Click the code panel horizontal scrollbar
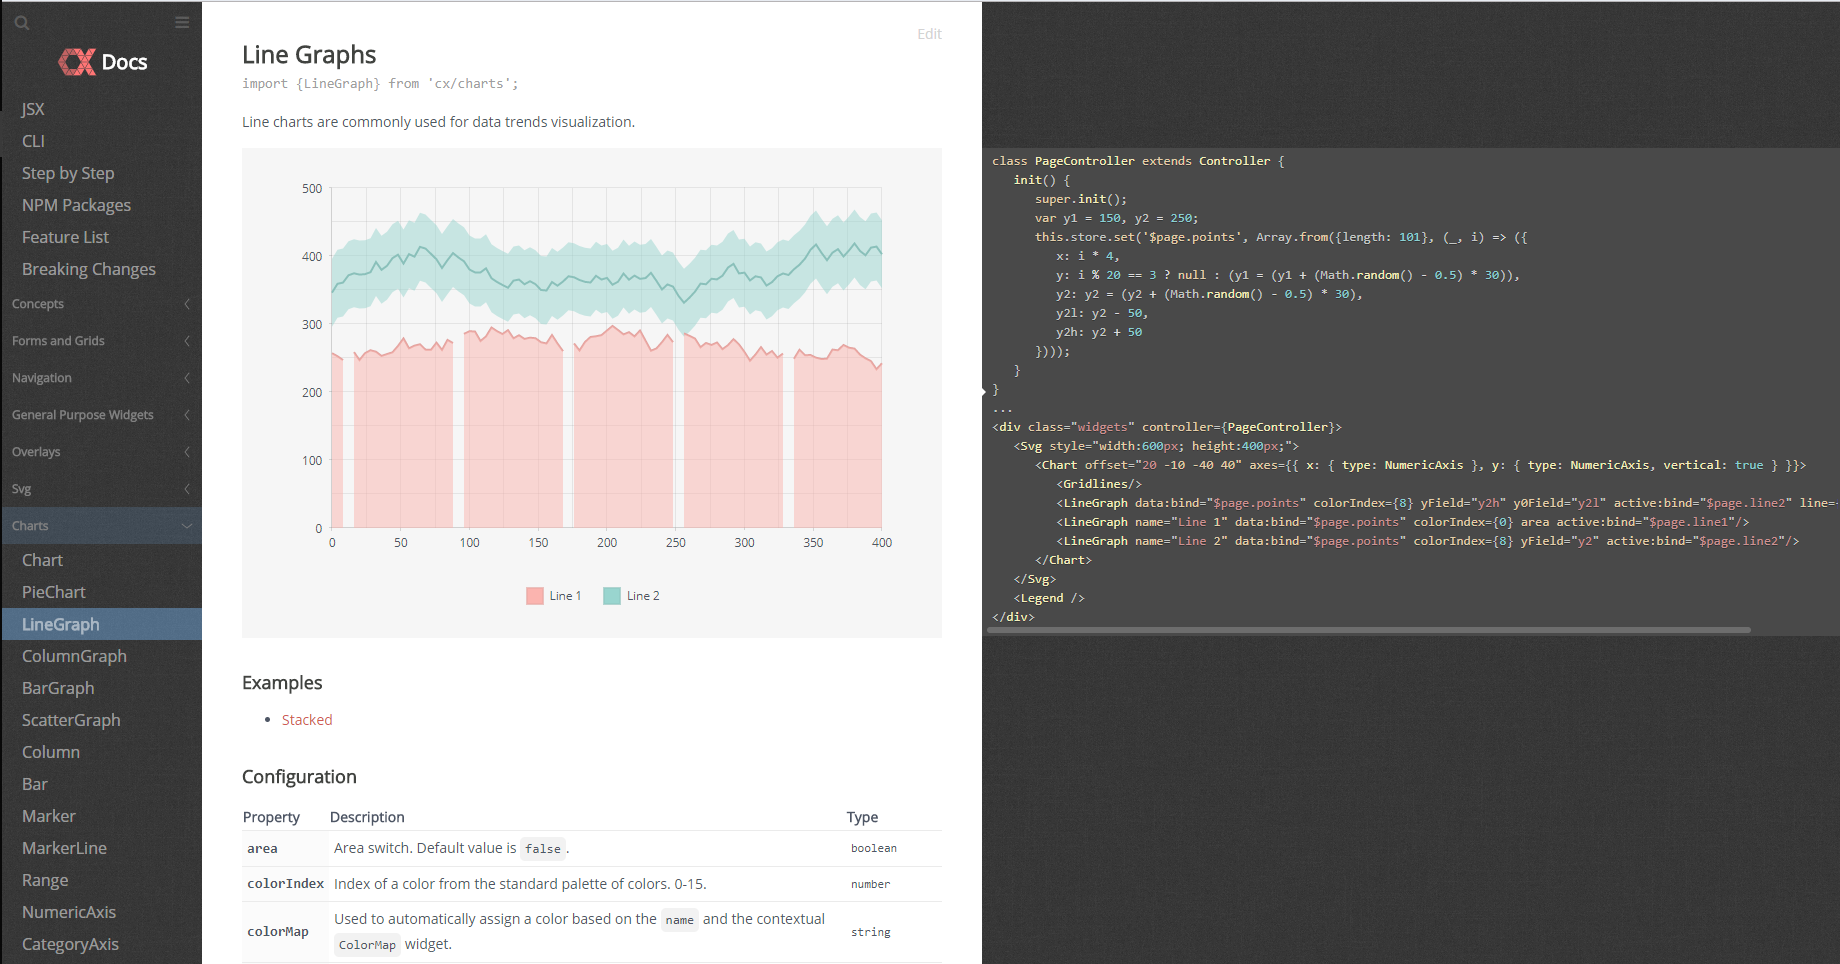Image resolution: width=1840 pixels, height=964 pixels. [x=1368, y=630]
